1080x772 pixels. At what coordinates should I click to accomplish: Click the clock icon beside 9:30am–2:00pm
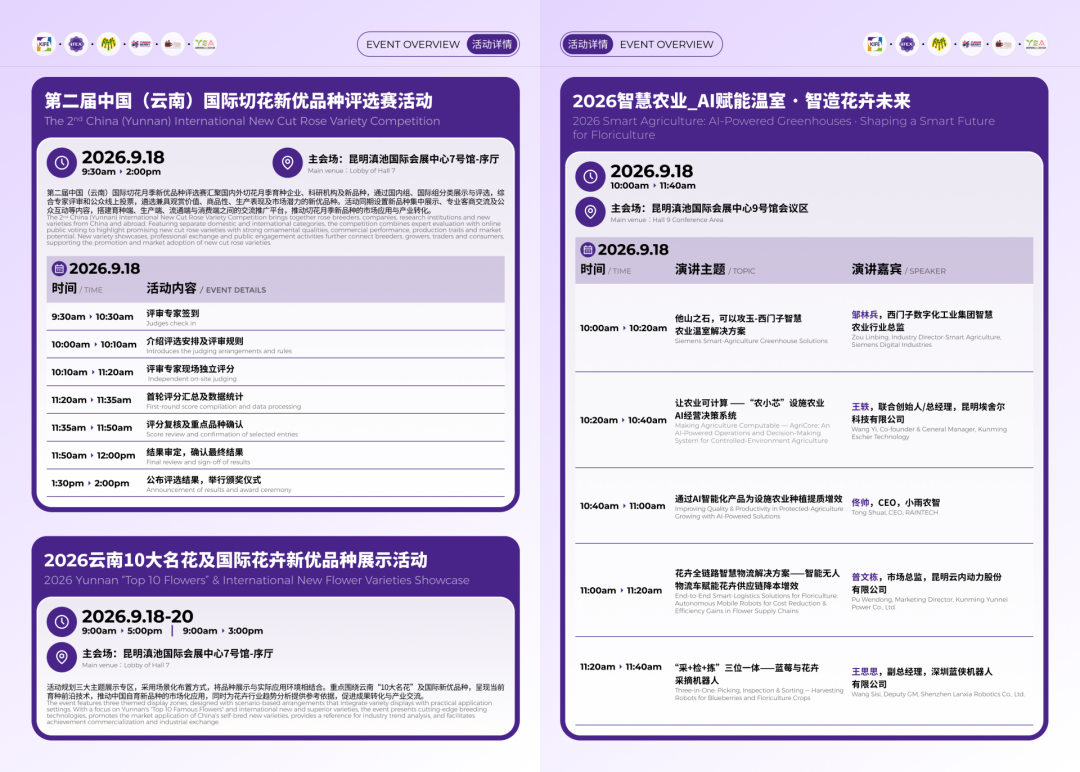point(61,163)
